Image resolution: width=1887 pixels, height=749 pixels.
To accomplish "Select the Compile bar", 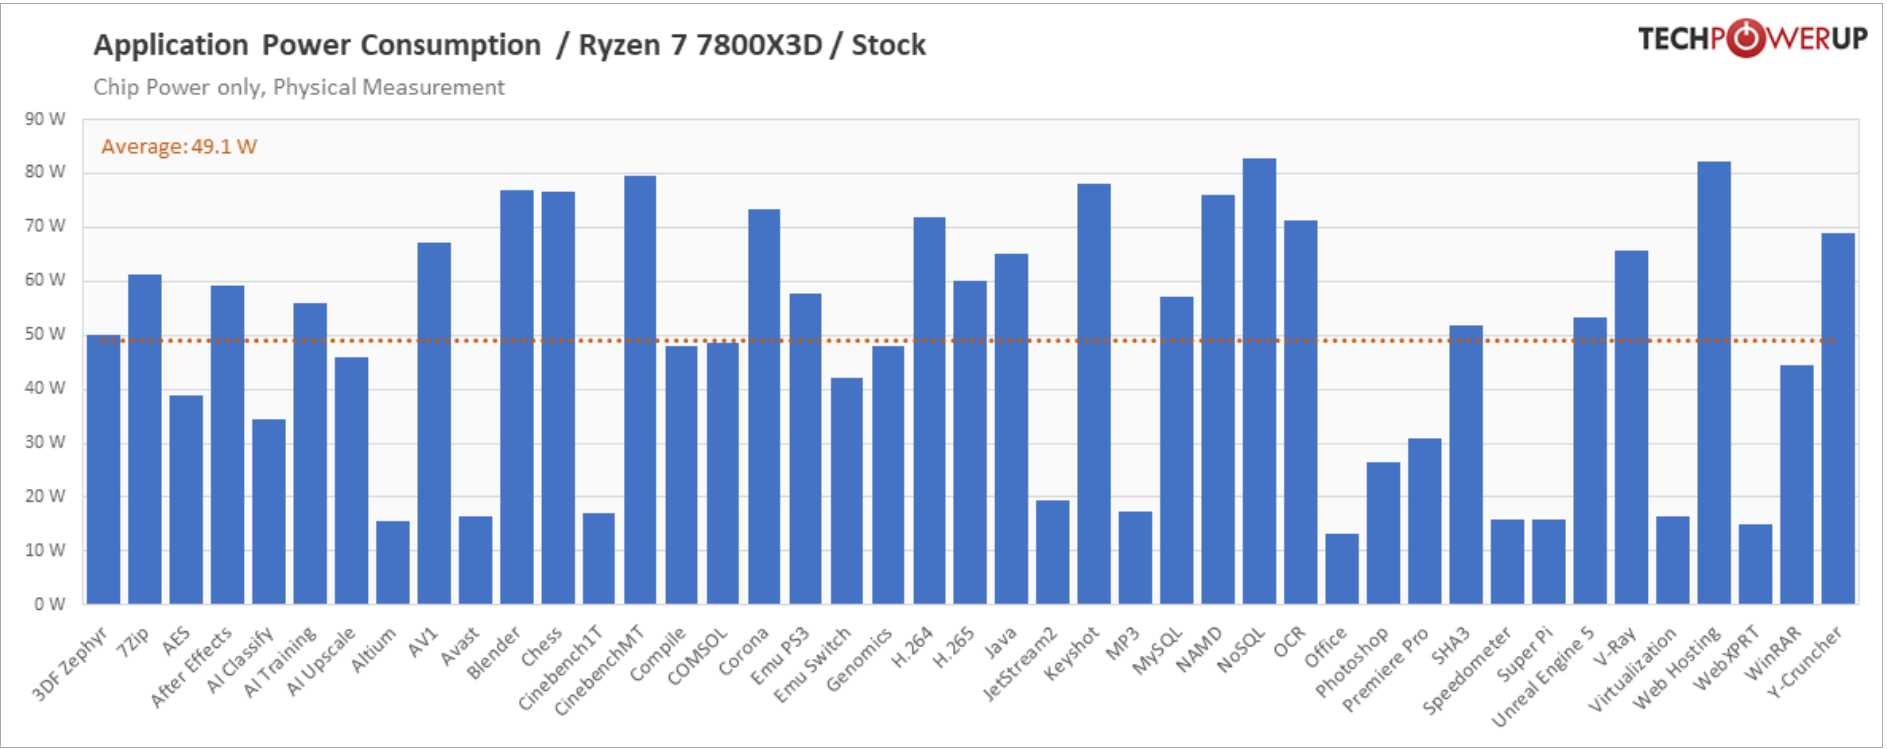I will point(682,475).
